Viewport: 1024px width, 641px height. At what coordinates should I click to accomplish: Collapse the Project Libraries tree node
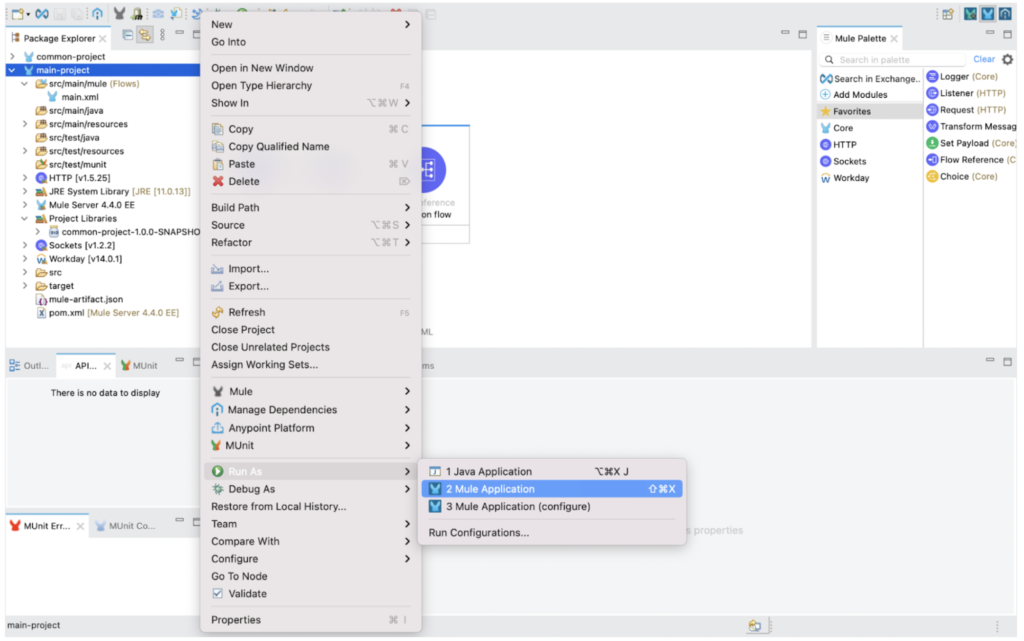[x=25, y=219]
